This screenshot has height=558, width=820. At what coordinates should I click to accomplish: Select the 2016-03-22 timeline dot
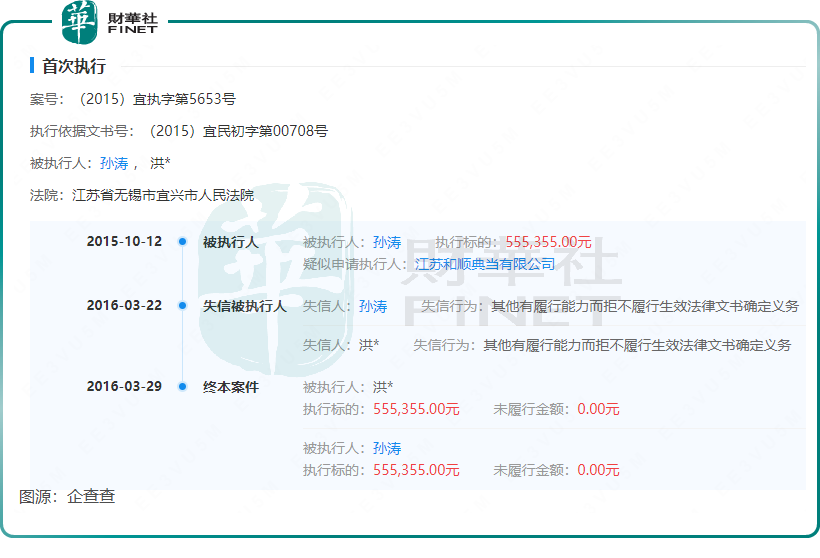point(182,306)
